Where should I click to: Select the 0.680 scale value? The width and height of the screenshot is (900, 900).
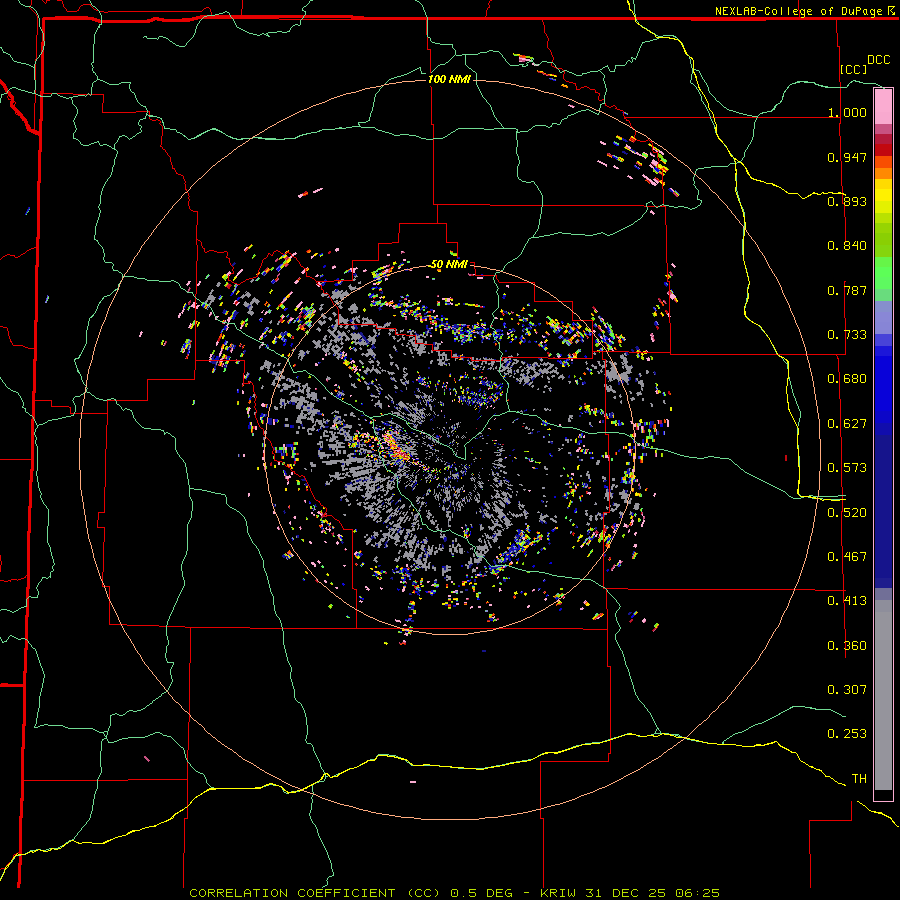pyautogui.click(x=847, y=379)
